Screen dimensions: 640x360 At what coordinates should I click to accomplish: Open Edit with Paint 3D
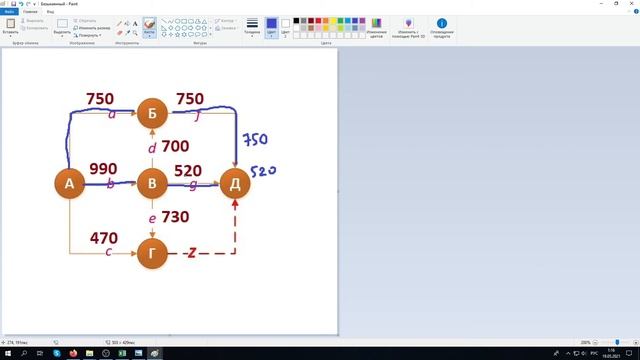(x=408, y=28)
